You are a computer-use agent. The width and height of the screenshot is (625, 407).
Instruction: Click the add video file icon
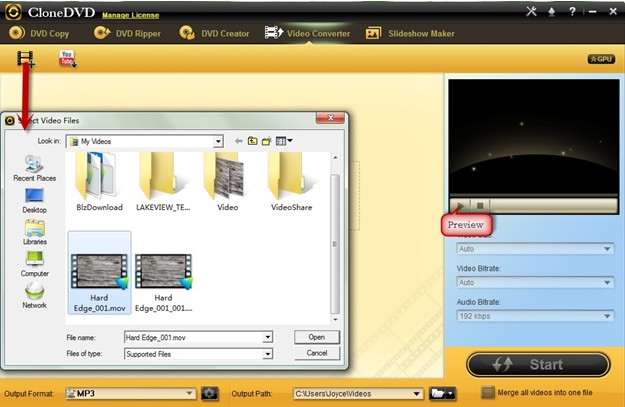pos(26,59)
